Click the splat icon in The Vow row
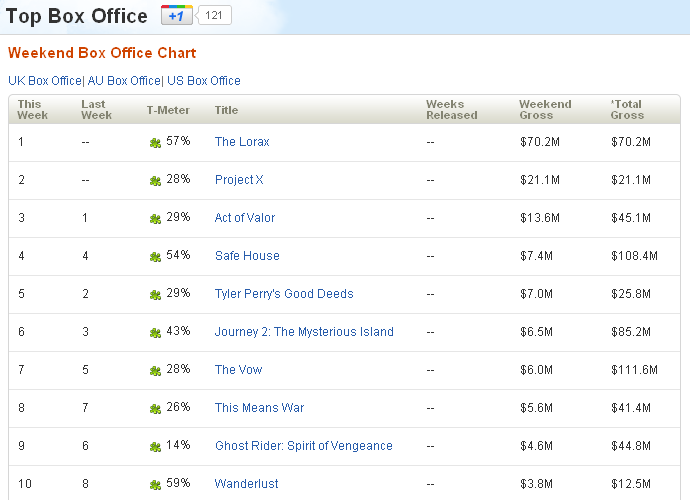The height and width of the screenshot is (500, 690). click(155, 371)
